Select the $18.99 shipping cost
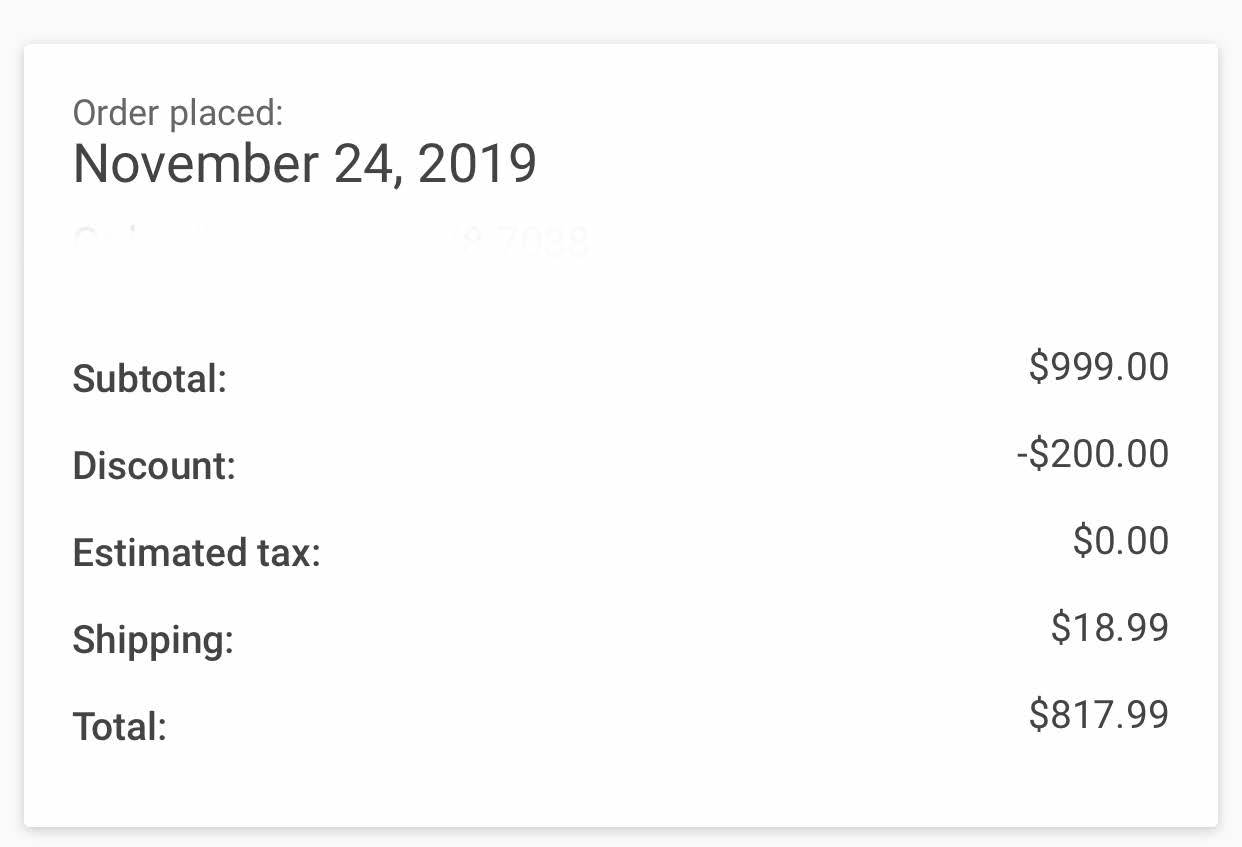The image size is (1242, 847). point(1109,628)
